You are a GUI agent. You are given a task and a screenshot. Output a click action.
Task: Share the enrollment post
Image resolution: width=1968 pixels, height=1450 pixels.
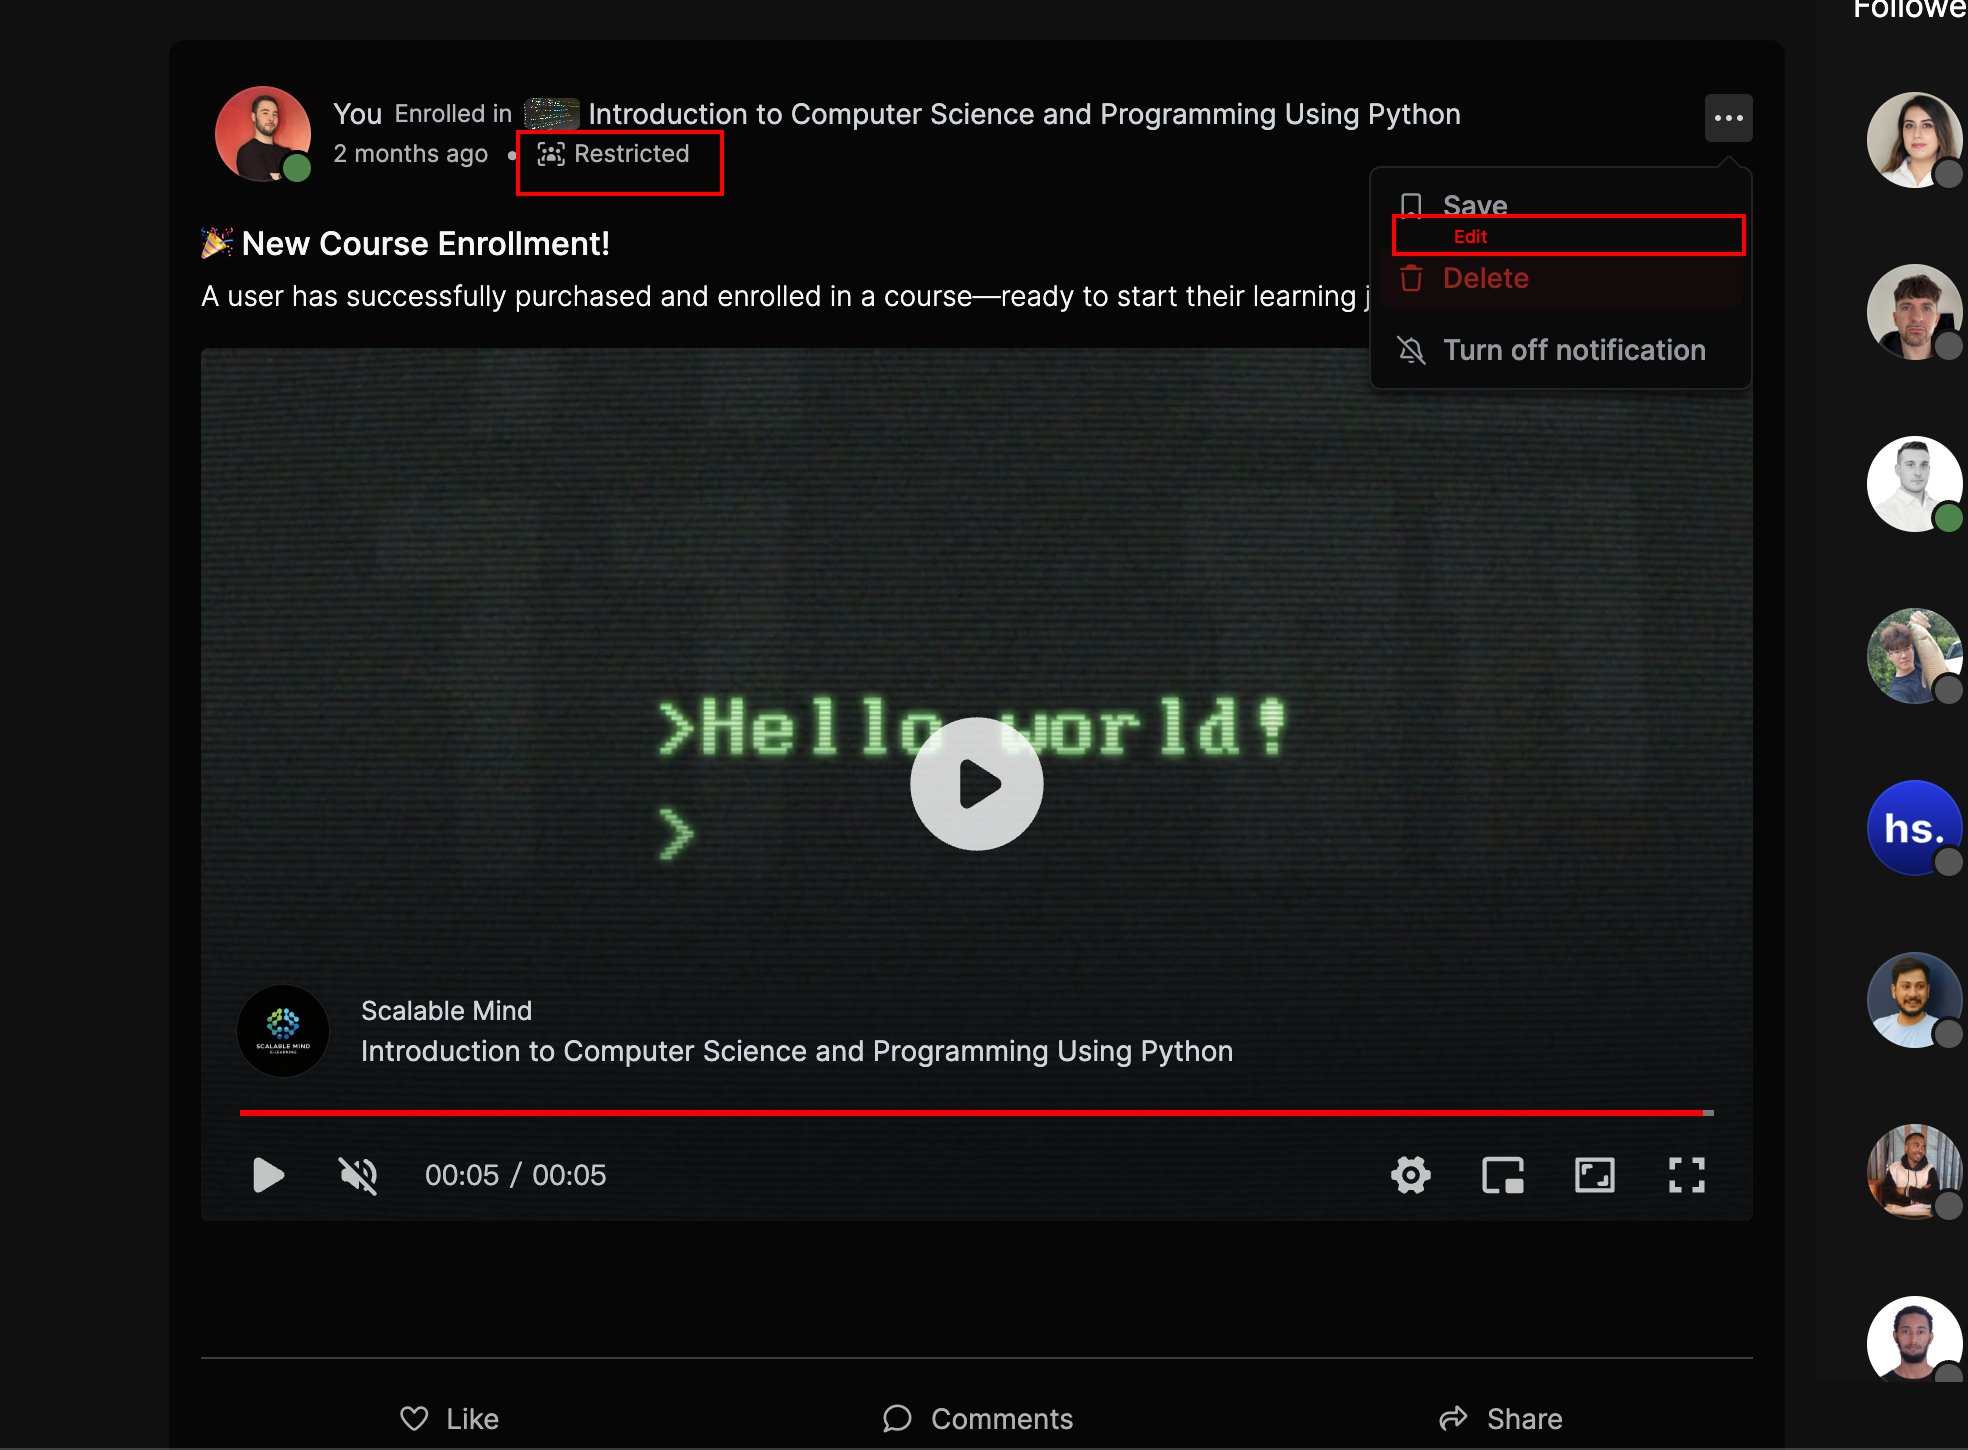click(x=1500, y=1419)
